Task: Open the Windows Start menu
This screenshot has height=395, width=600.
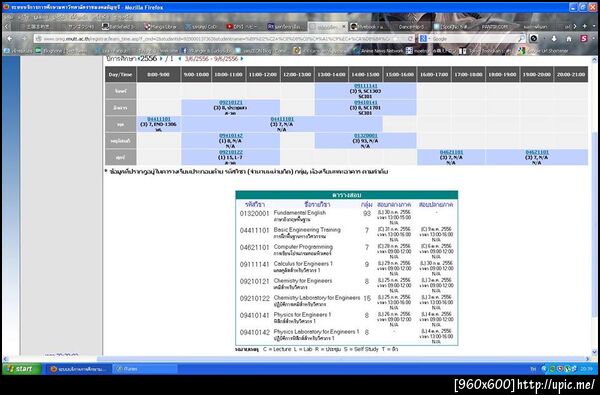Action: 22,369
